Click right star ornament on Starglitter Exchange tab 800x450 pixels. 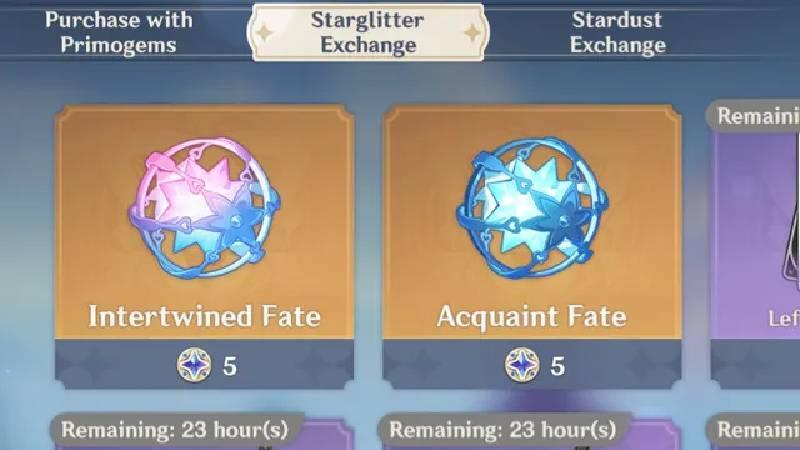pyautogui.click(x=472, y=33)
